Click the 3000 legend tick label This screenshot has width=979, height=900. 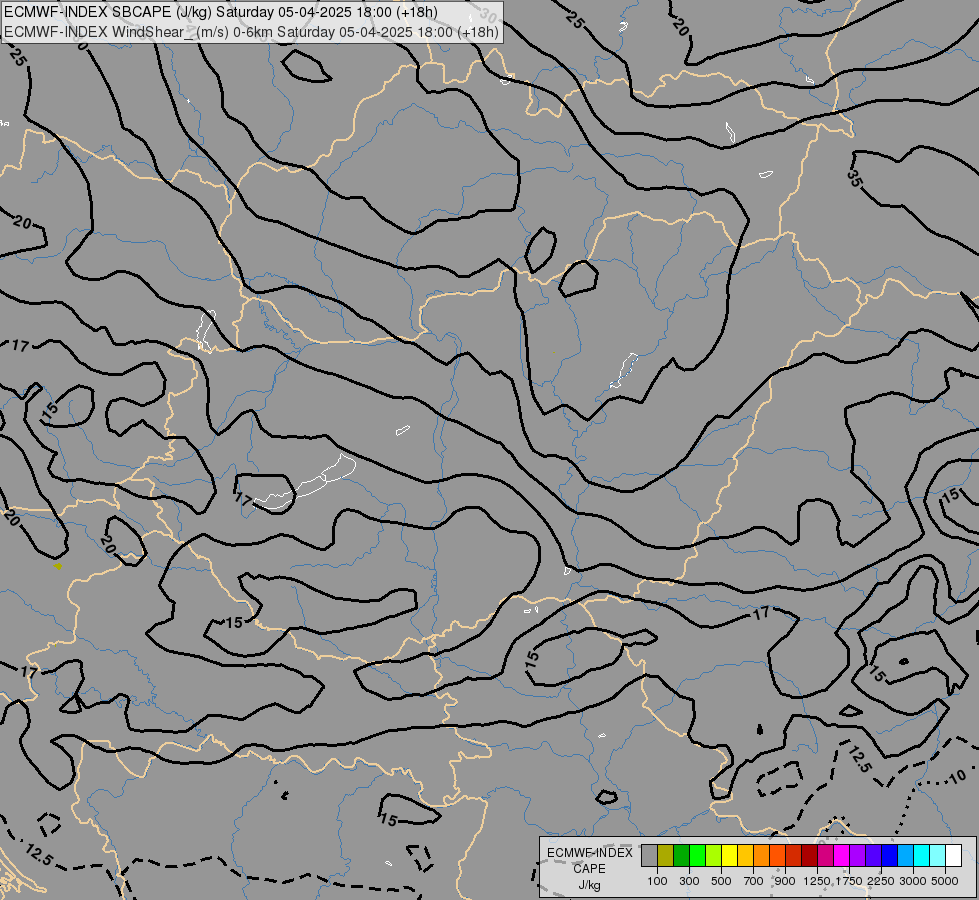pyautogui.click(x=913, y=881)
